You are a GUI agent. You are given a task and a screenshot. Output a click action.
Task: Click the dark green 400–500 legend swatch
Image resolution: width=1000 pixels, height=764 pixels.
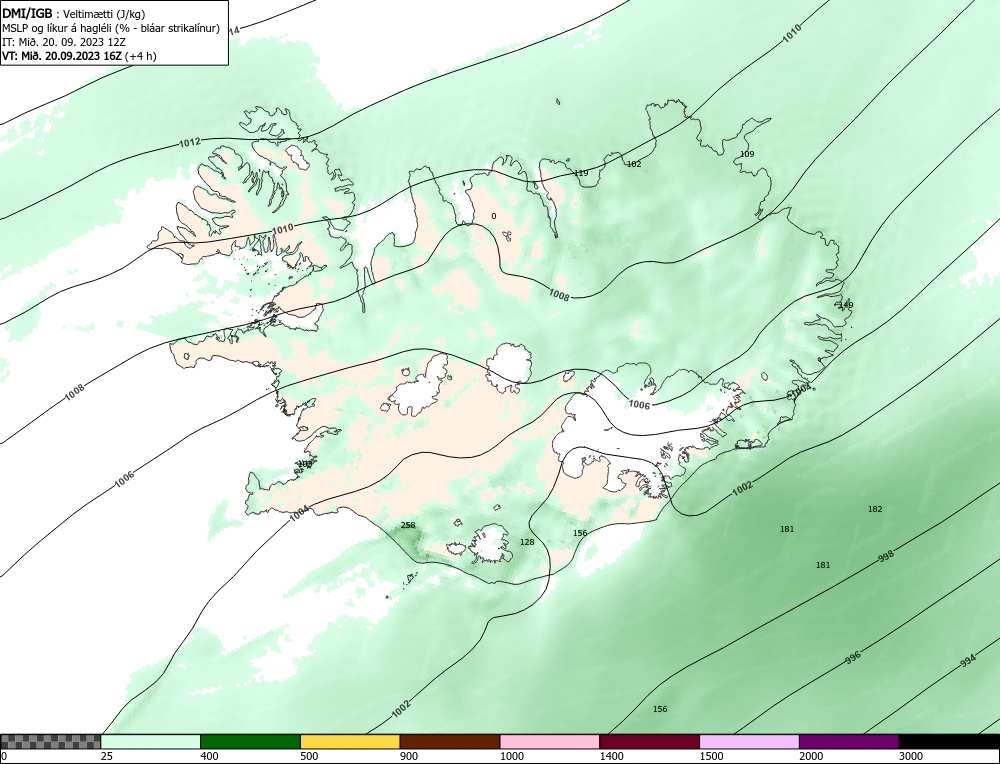tap(250, 741)
